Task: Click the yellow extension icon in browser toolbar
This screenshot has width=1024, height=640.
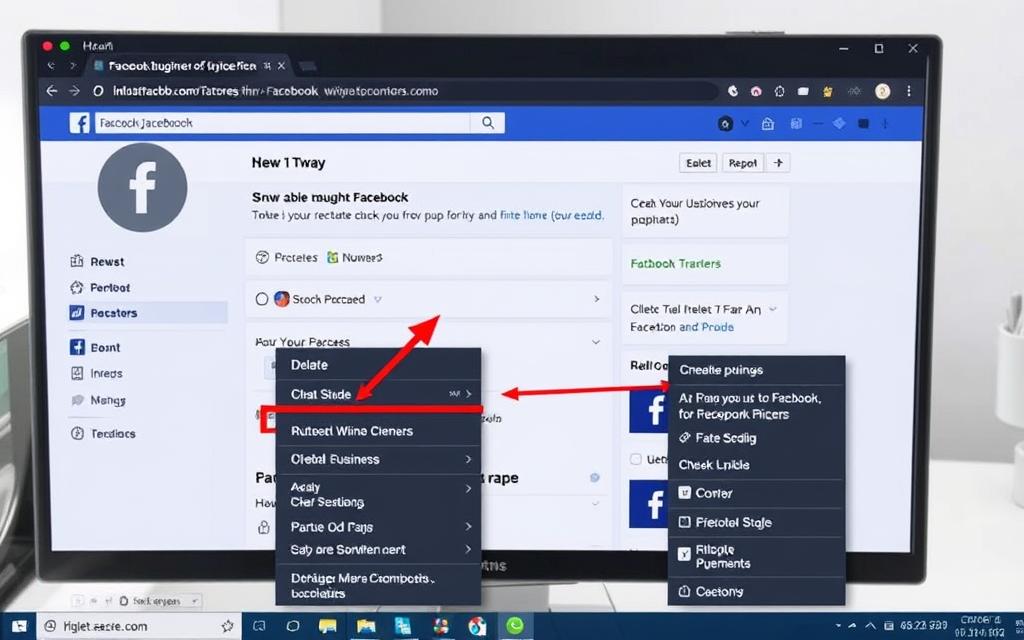Action: coord(827,91)
